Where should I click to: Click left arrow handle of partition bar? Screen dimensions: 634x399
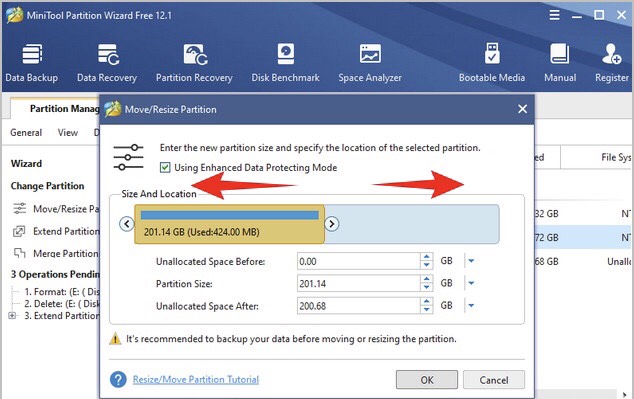coord(127,224)
